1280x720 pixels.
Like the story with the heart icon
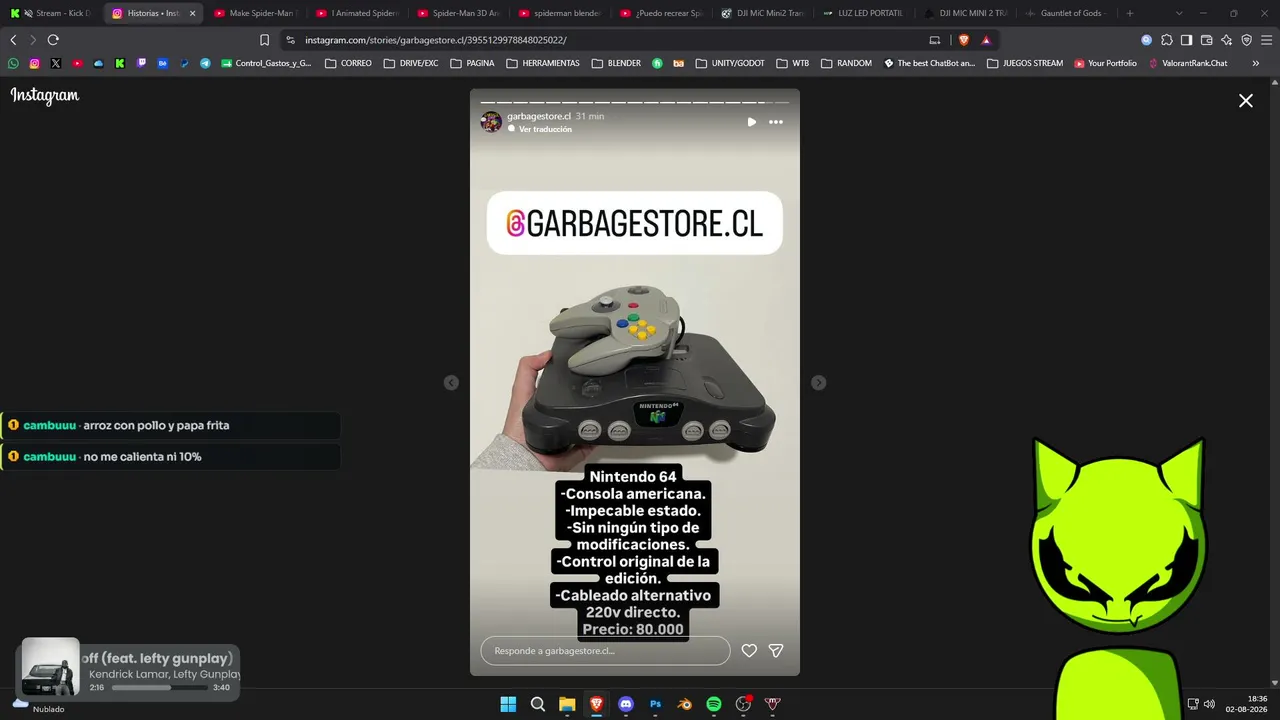(x=749, y=651)
